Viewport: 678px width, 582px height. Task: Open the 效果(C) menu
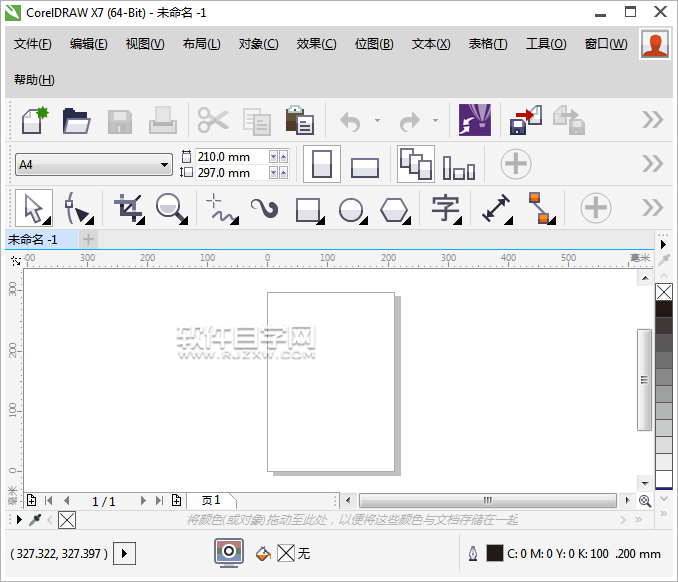316,44
